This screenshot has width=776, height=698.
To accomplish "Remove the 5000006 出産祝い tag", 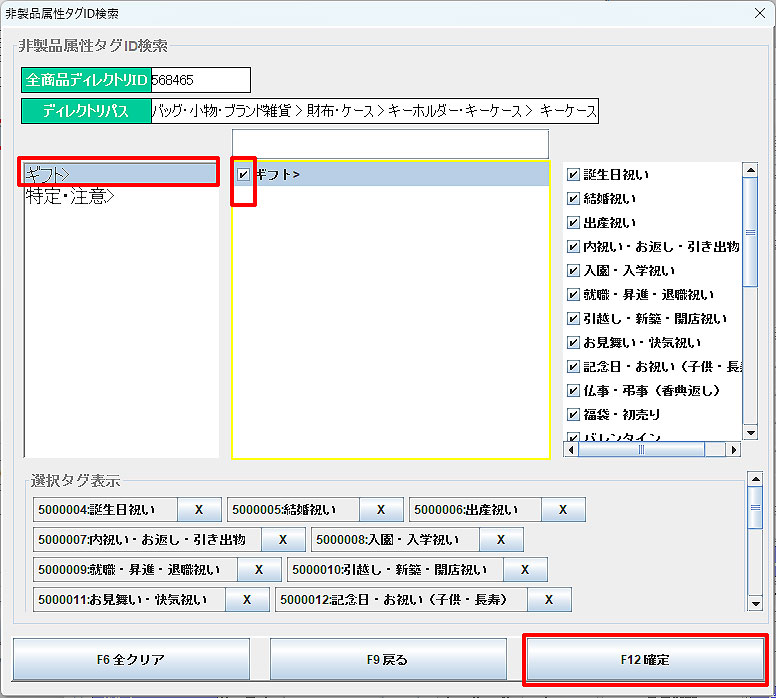I will [x=563, y=510].
